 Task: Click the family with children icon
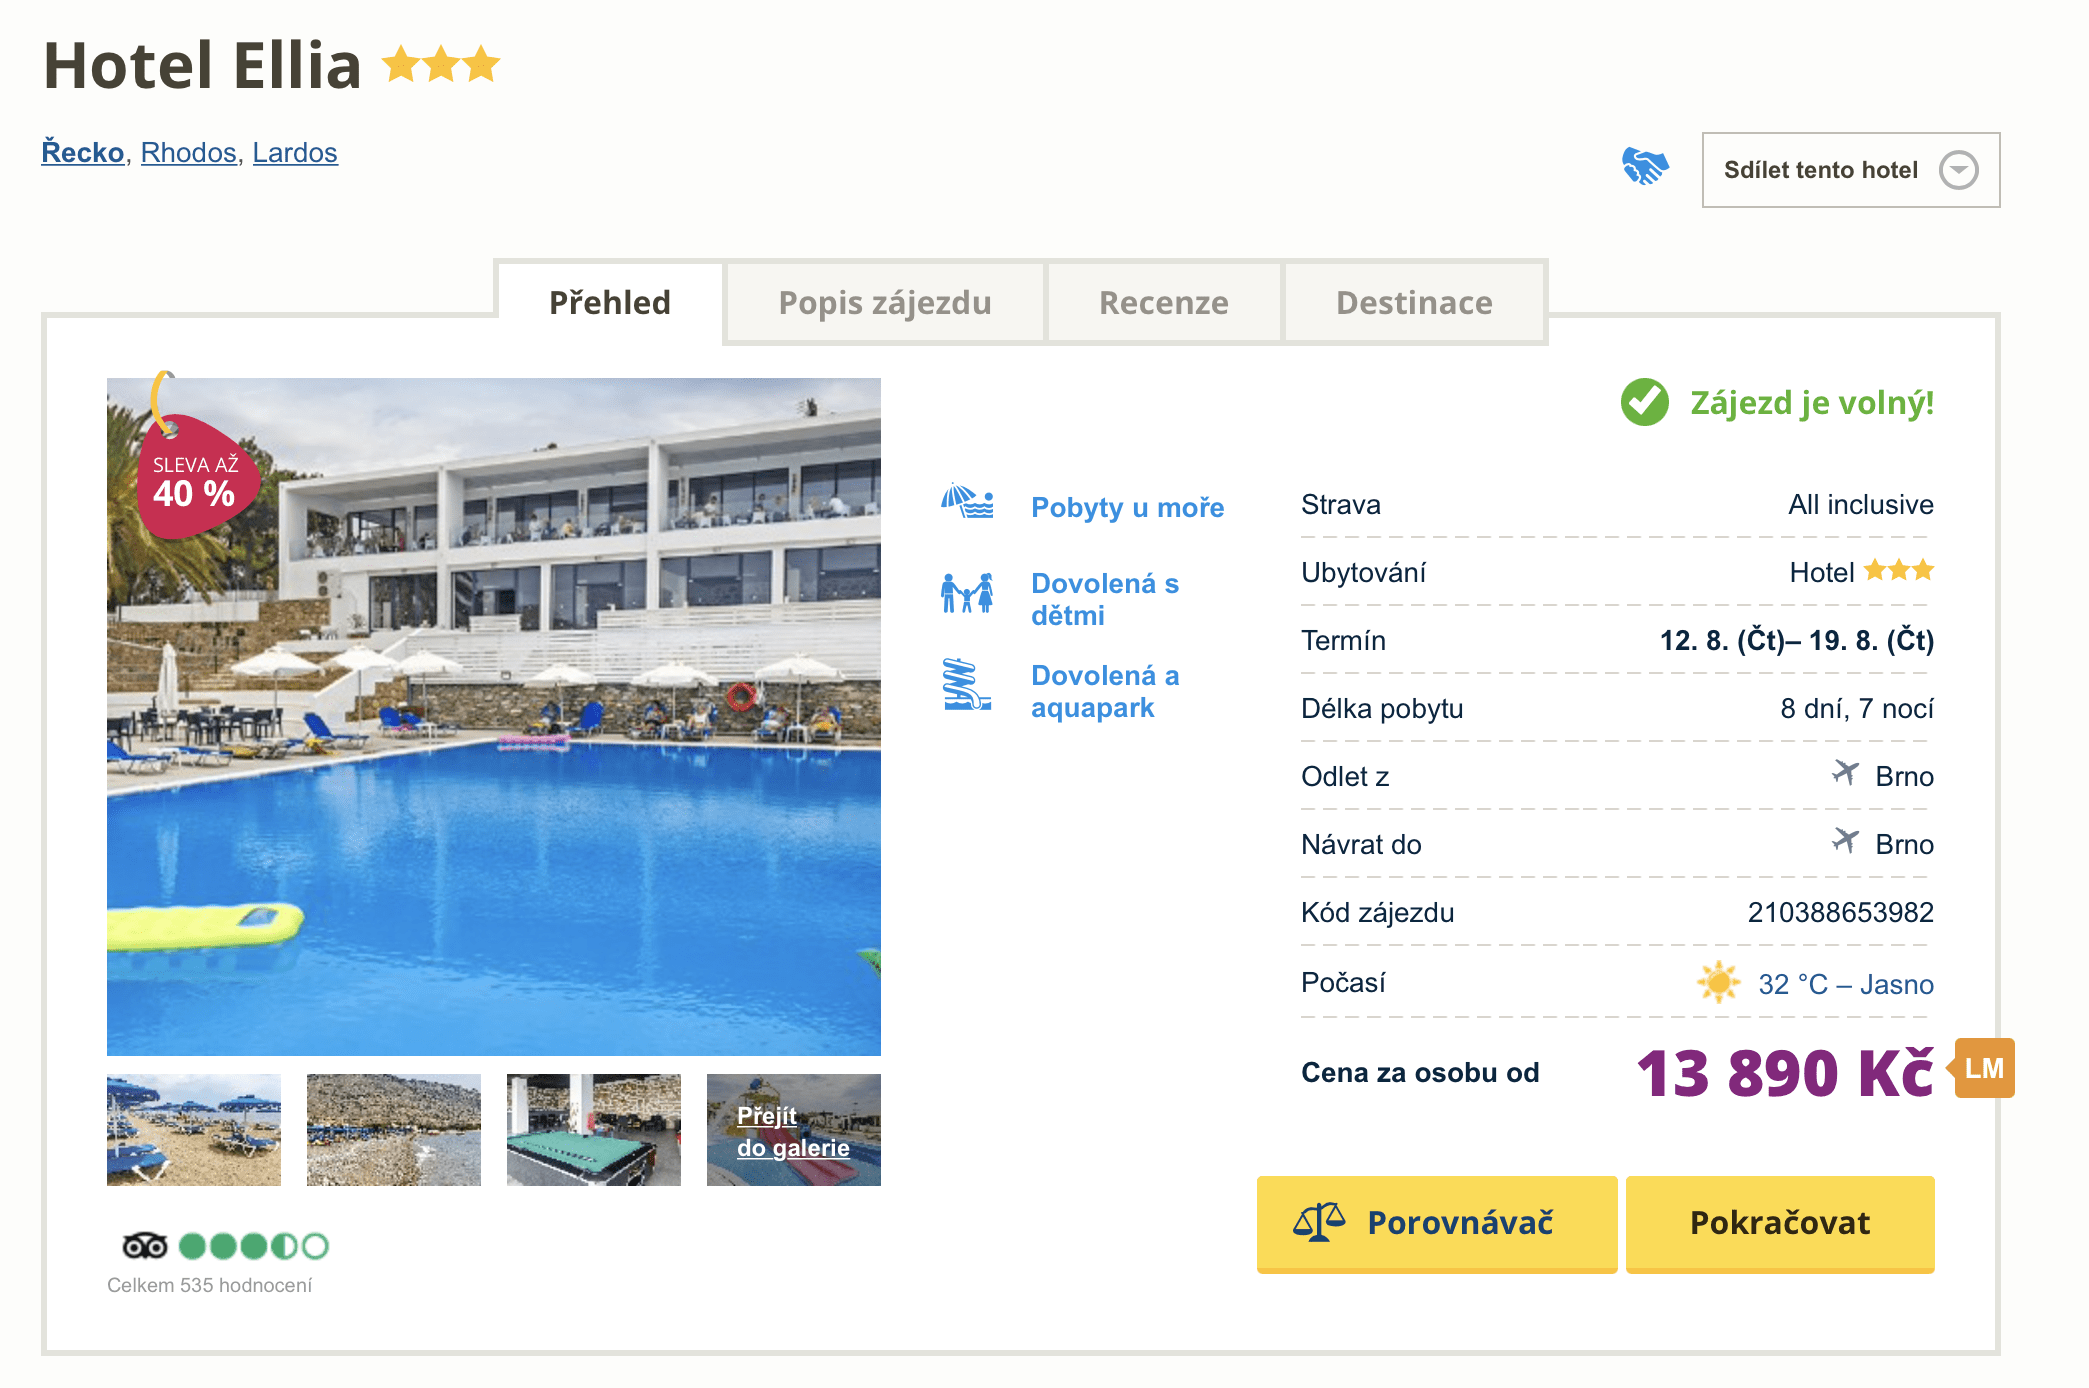966,593
